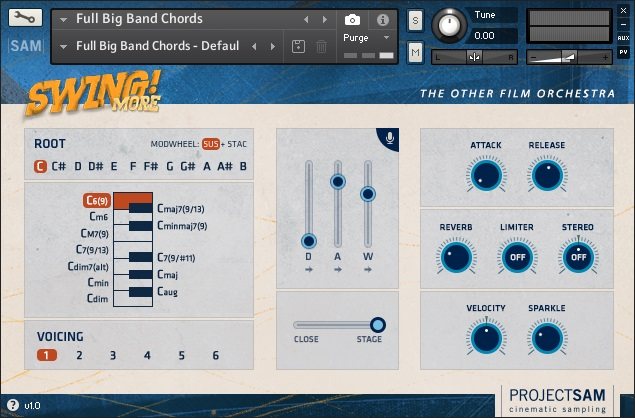
Task: Click the arrow under A mic
Action: (338, 269)
